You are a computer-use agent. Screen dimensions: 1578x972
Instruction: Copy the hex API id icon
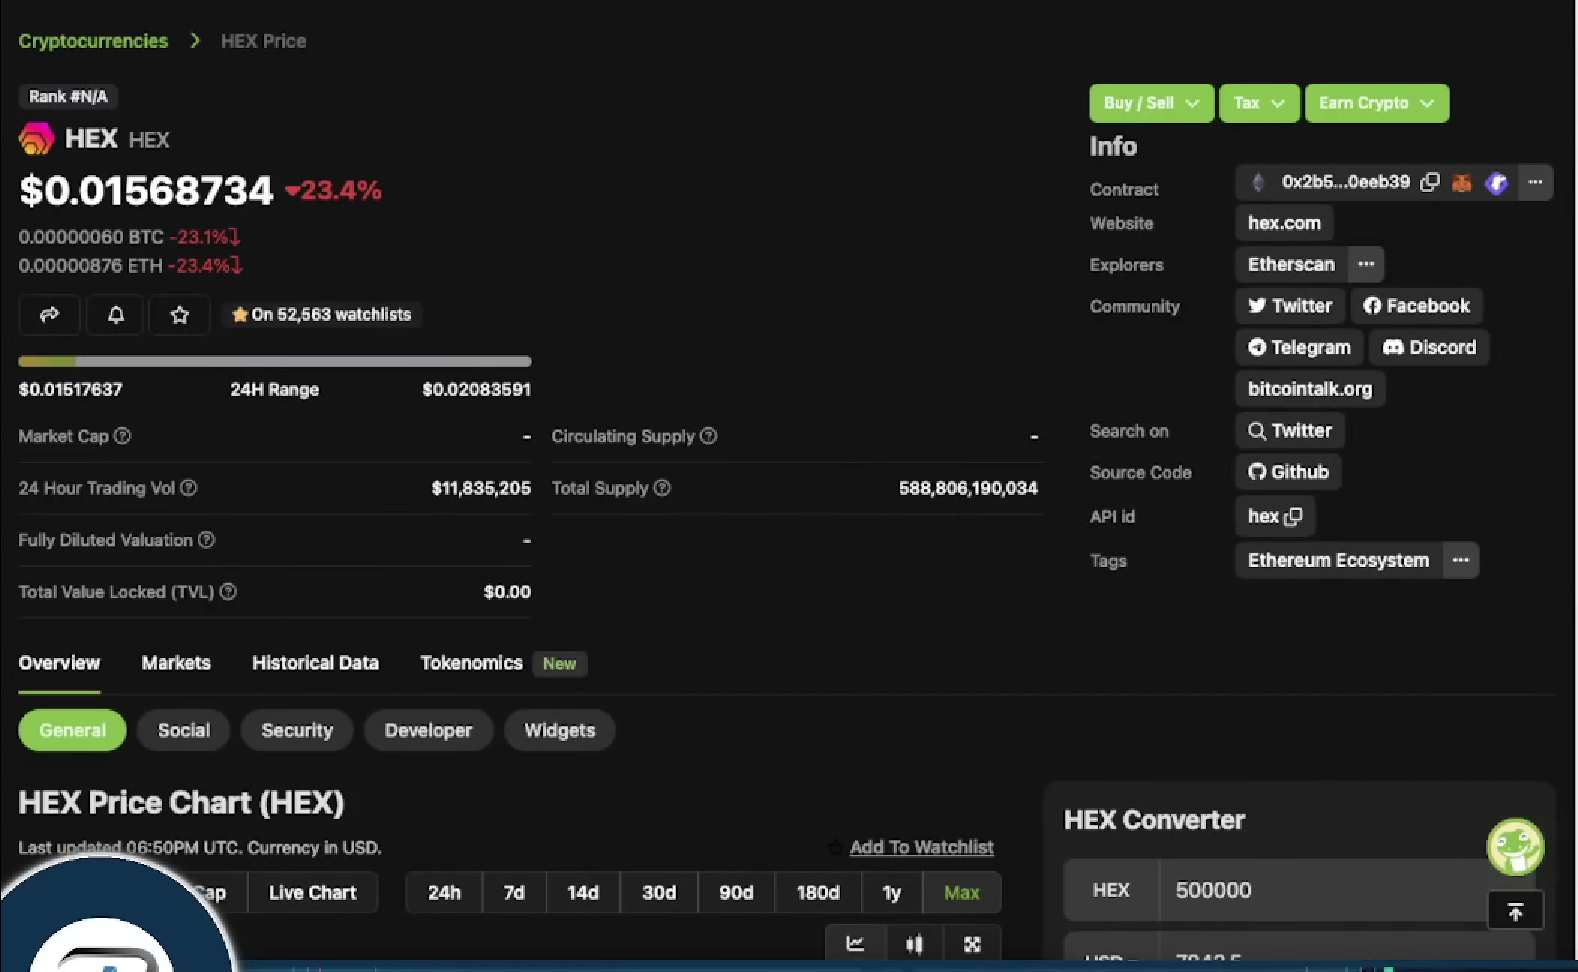(x=1293, y=516)
